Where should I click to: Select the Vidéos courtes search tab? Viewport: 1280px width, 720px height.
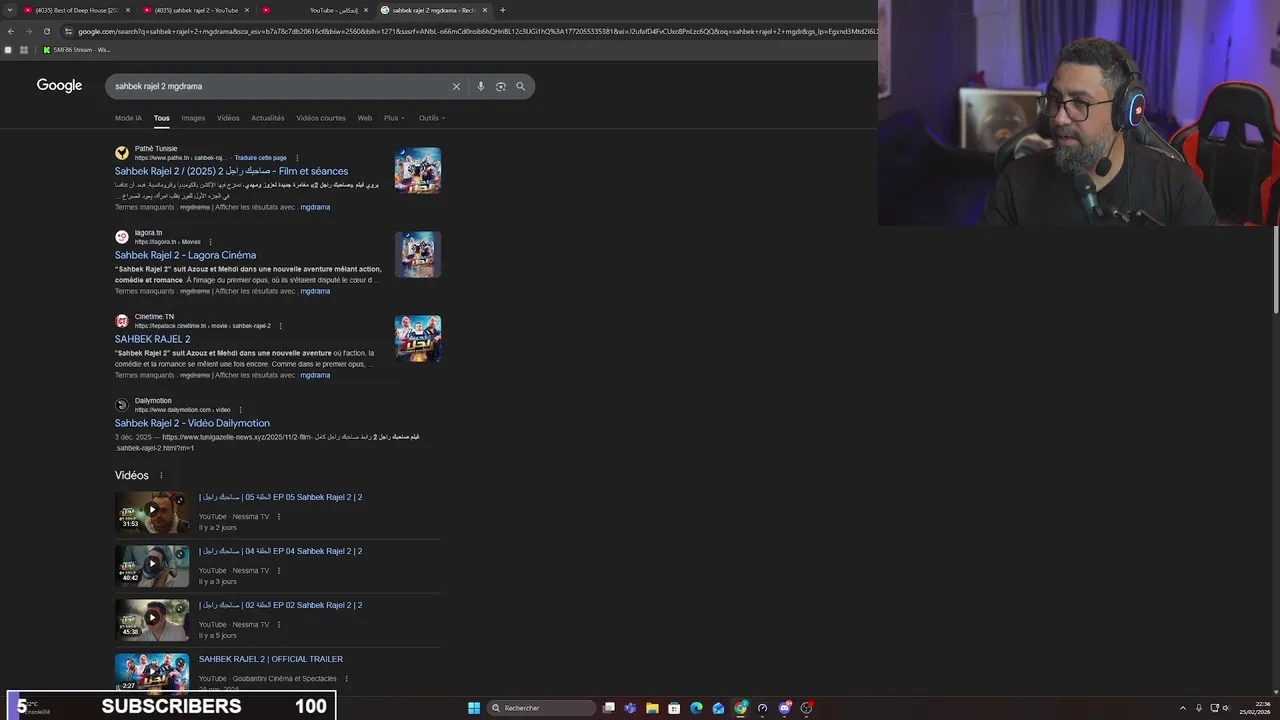click(x=321, y=118)
